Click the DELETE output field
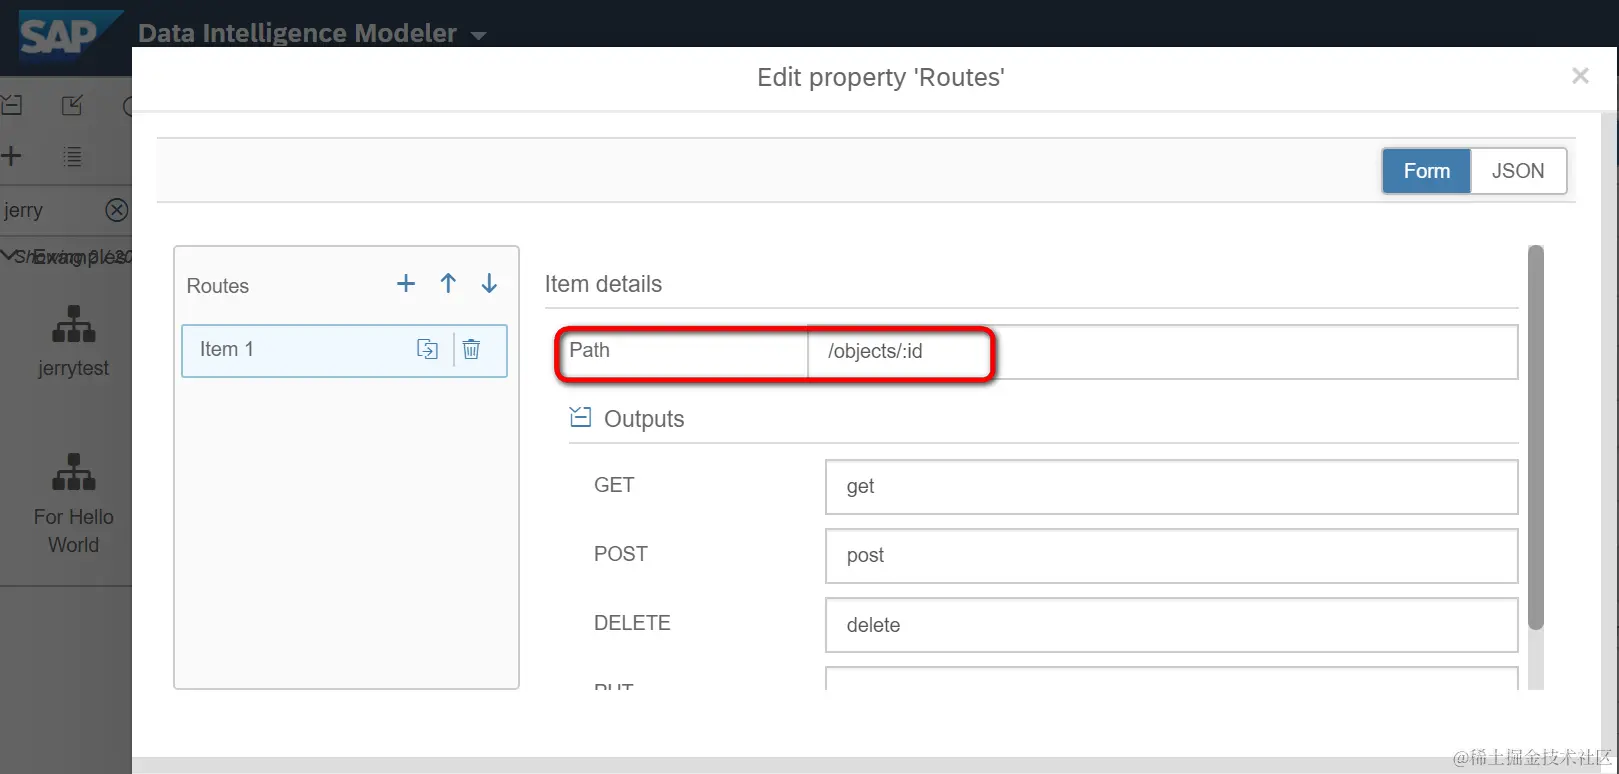 click(x=1171, y=625)
